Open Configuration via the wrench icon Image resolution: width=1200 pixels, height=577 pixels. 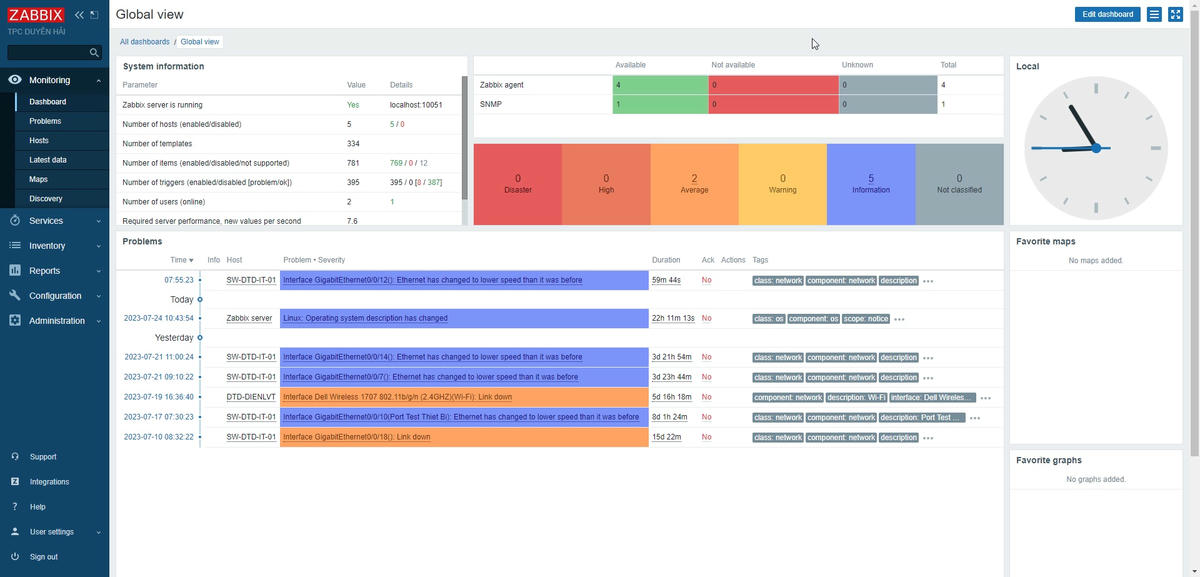[14, 295]
